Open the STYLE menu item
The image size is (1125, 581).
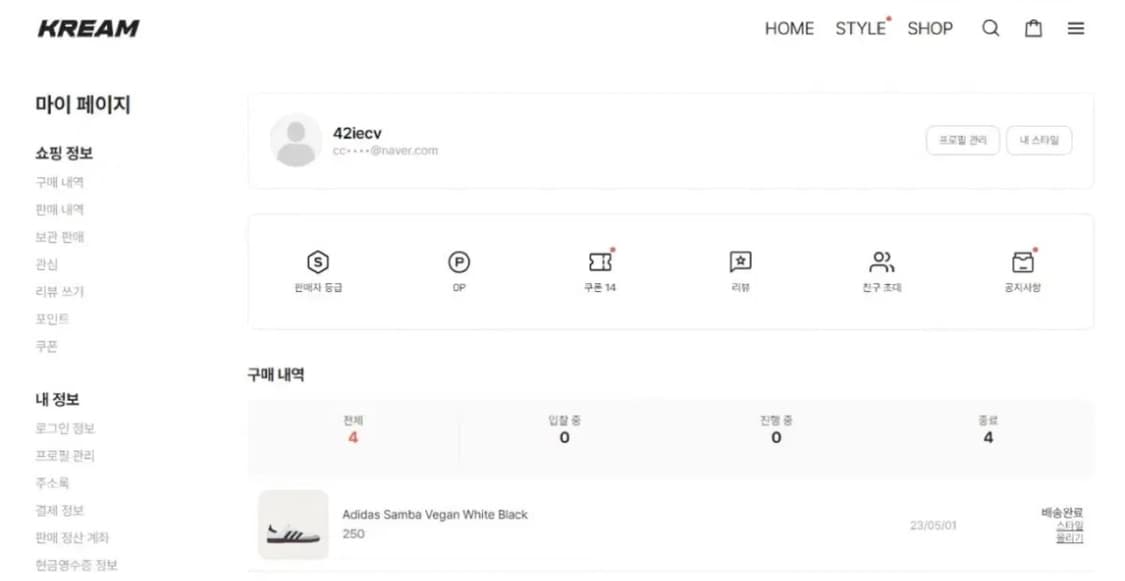pyautogui.click(x=858, y=28)
